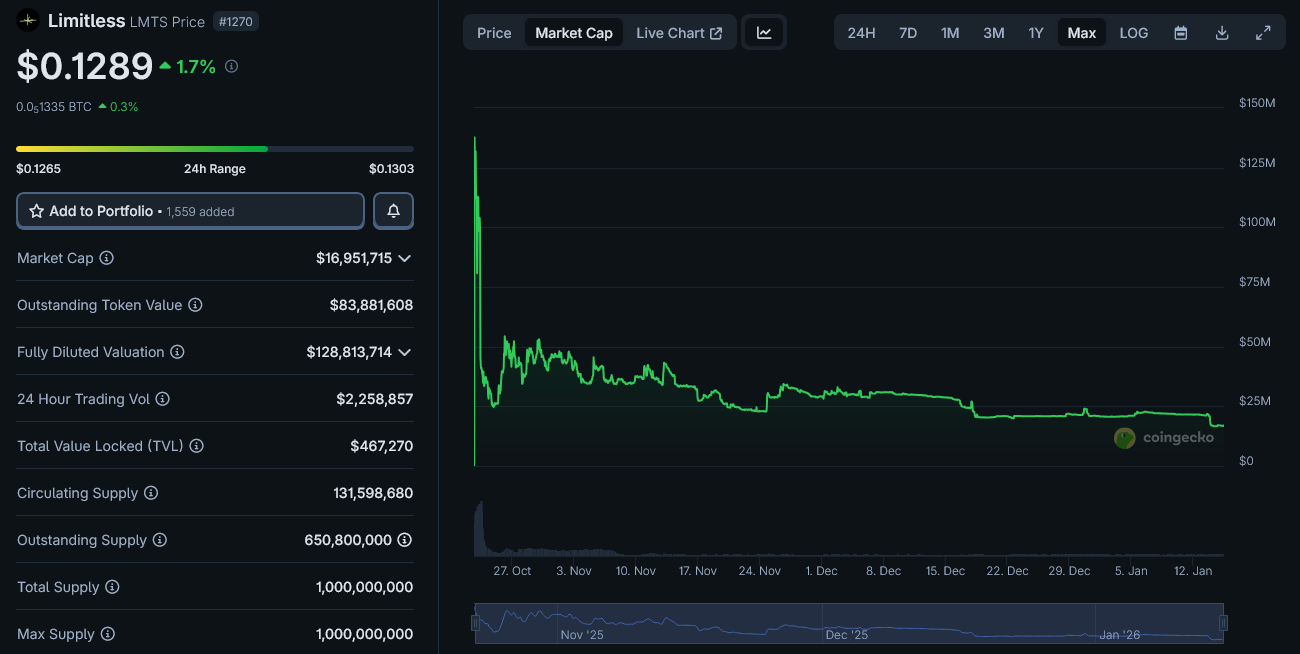This screenshot has width=1300, height=654.
Task: Open Circulating Supply info icon
Action: pyautogui.click(x=151, y=493)
